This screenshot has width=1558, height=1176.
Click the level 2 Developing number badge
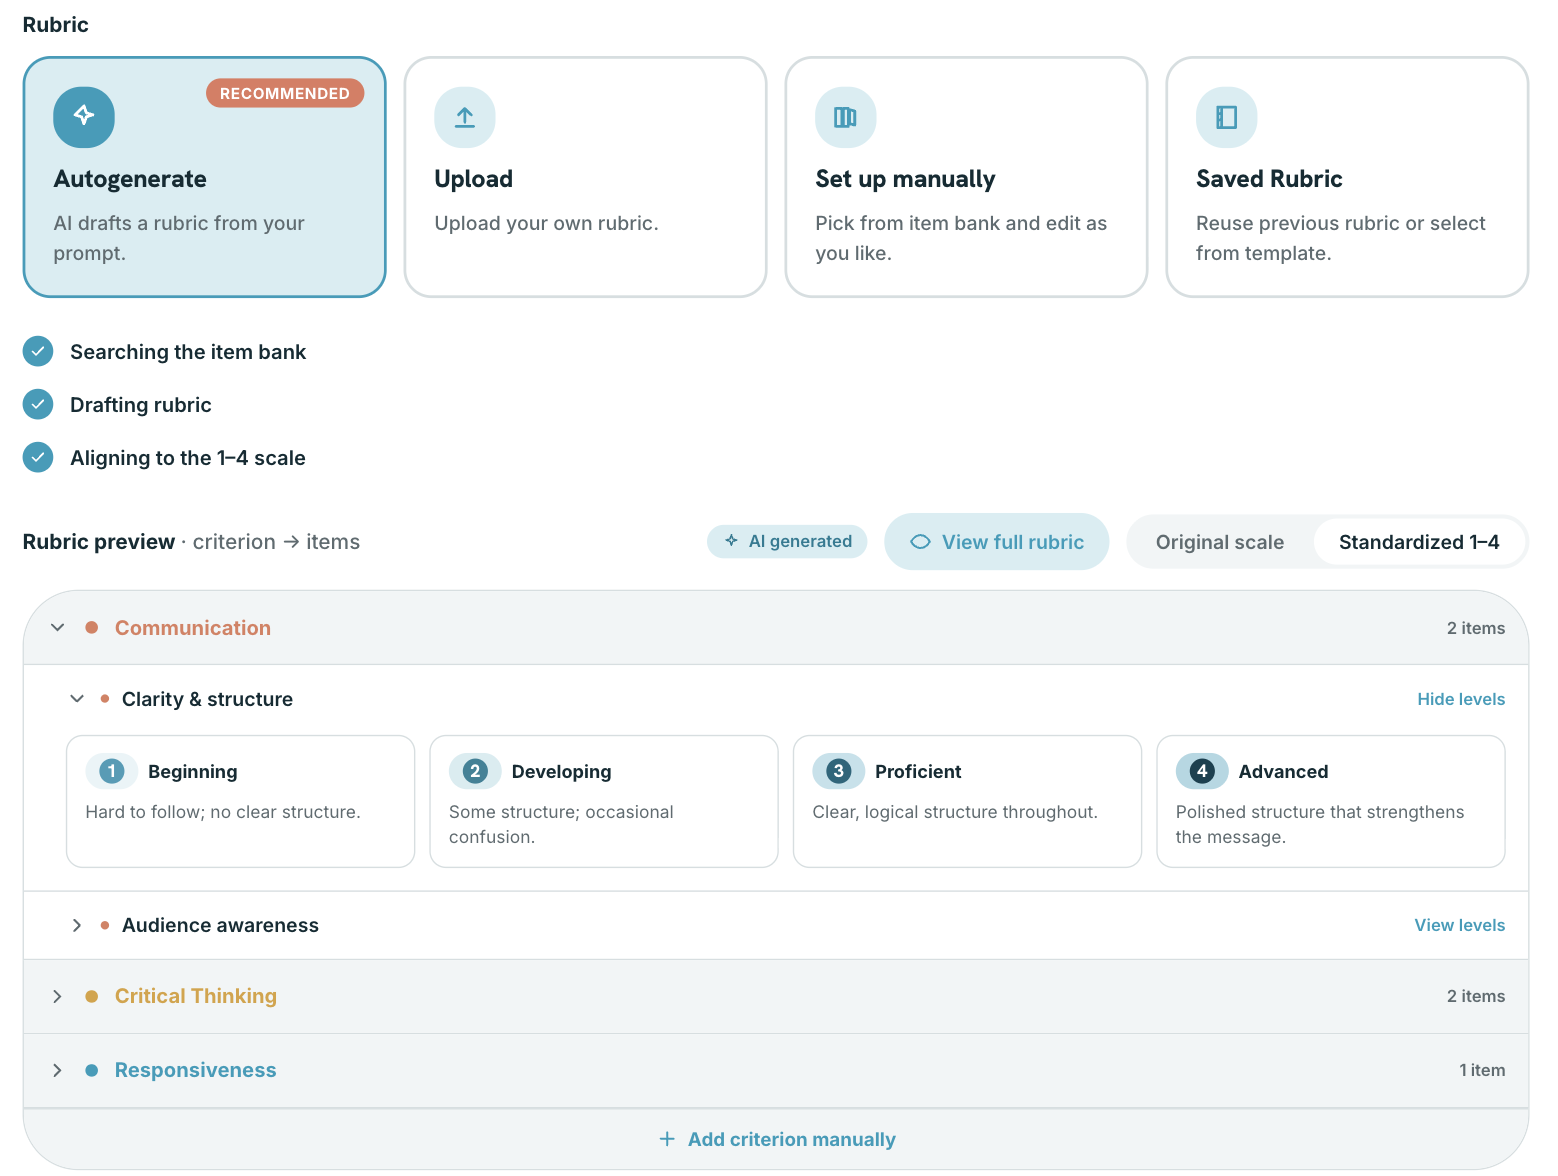click(x=475, y=771)
